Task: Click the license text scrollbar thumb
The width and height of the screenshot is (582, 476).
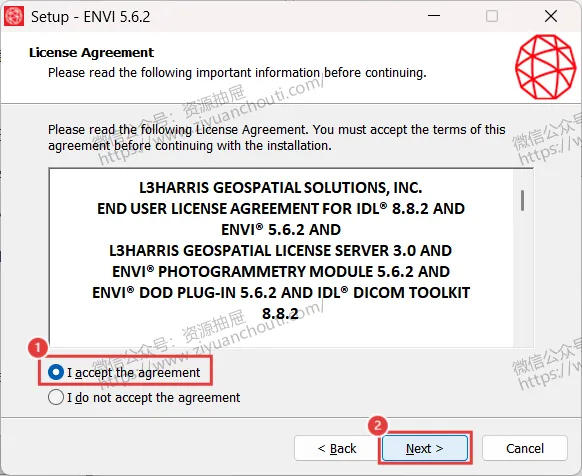Action: click(x=523, y=200)
